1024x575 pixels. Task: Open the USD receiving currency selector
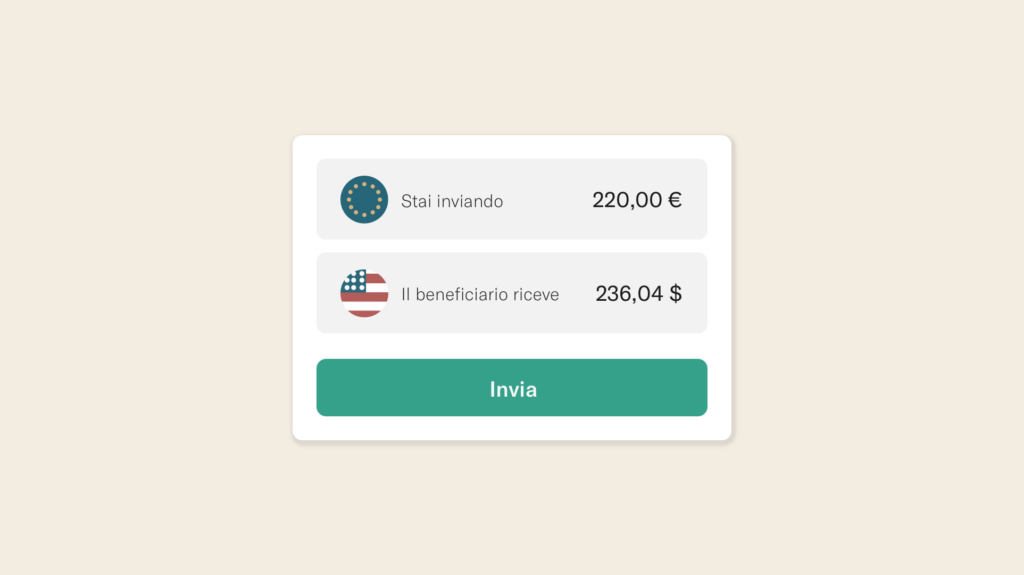364,293
